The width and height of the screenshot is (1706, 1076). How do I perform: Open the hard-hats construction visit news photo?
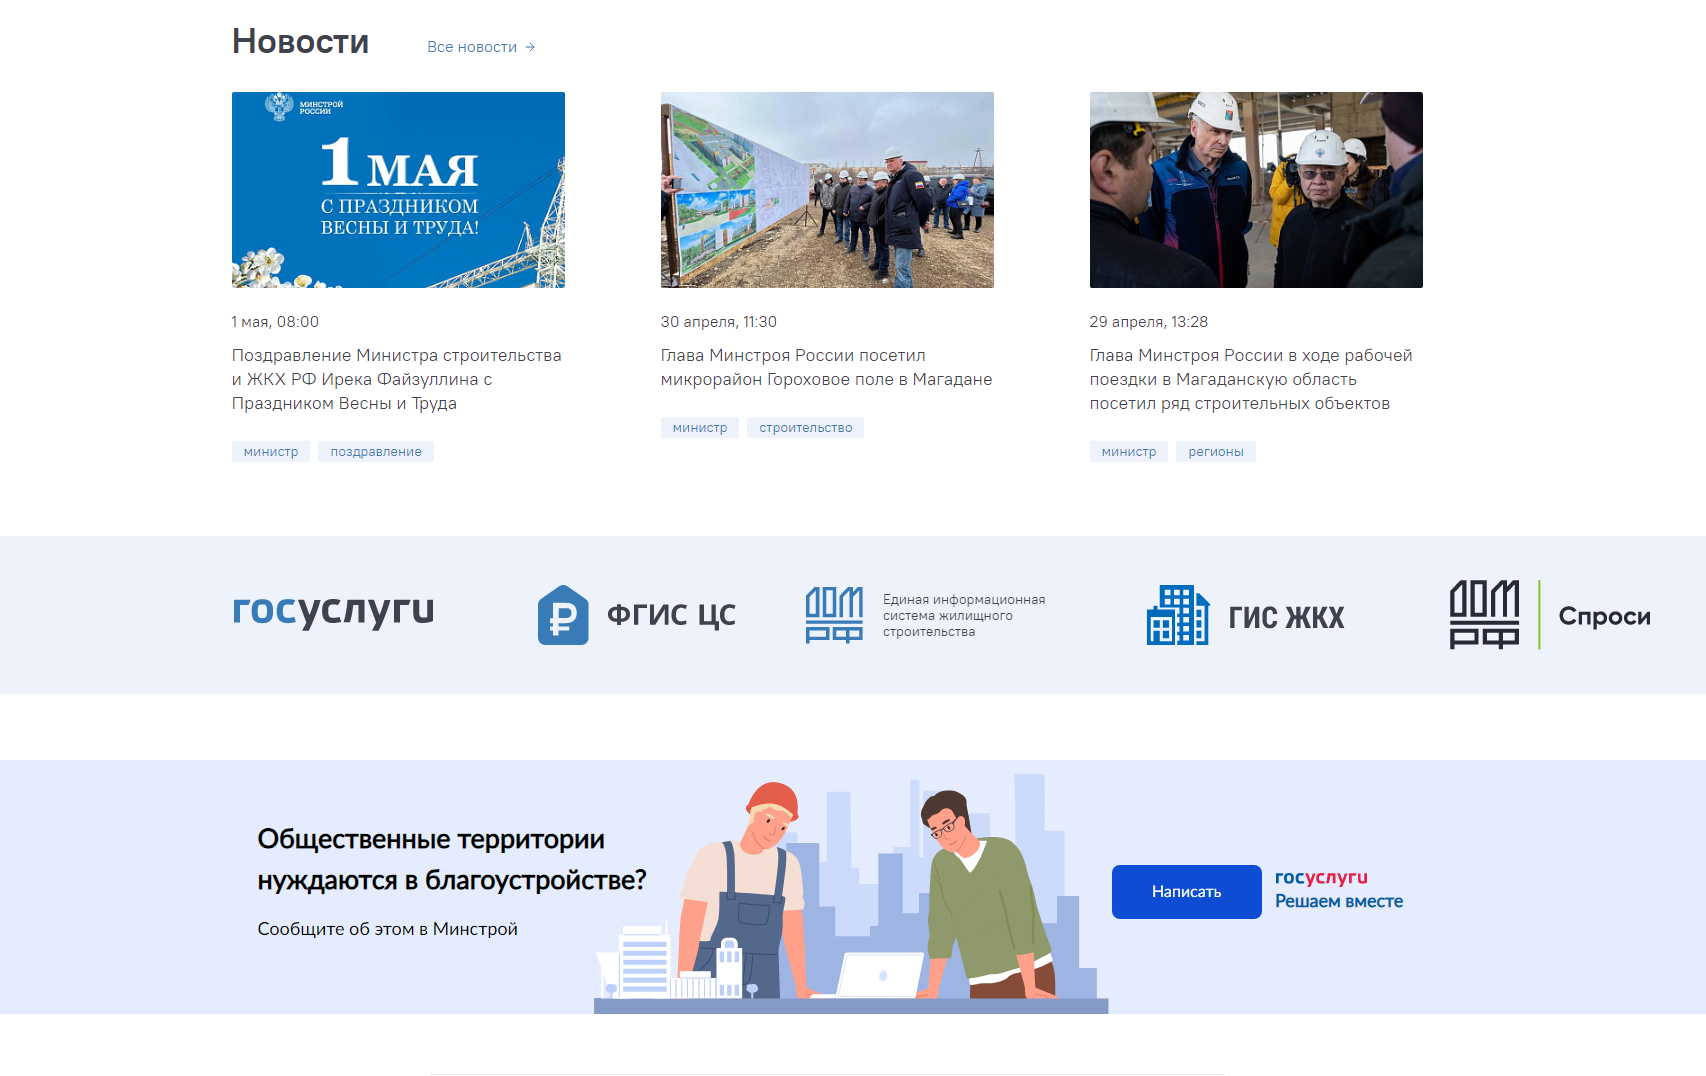coord(1256,190)
